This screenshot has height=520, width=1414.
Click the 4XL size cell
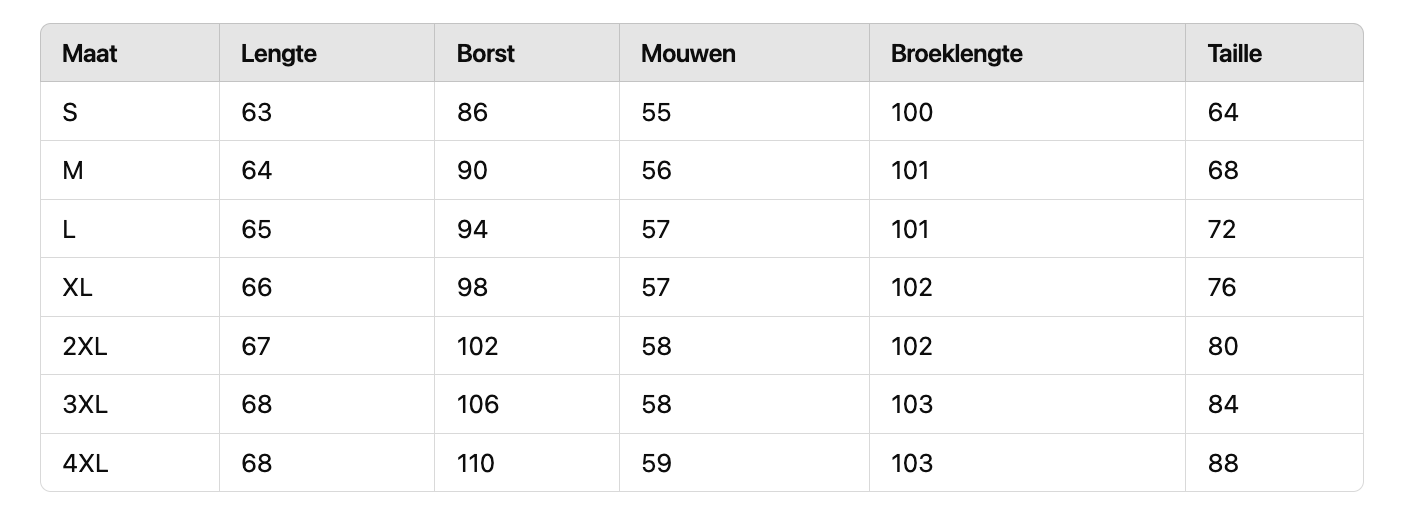point(85,463)
